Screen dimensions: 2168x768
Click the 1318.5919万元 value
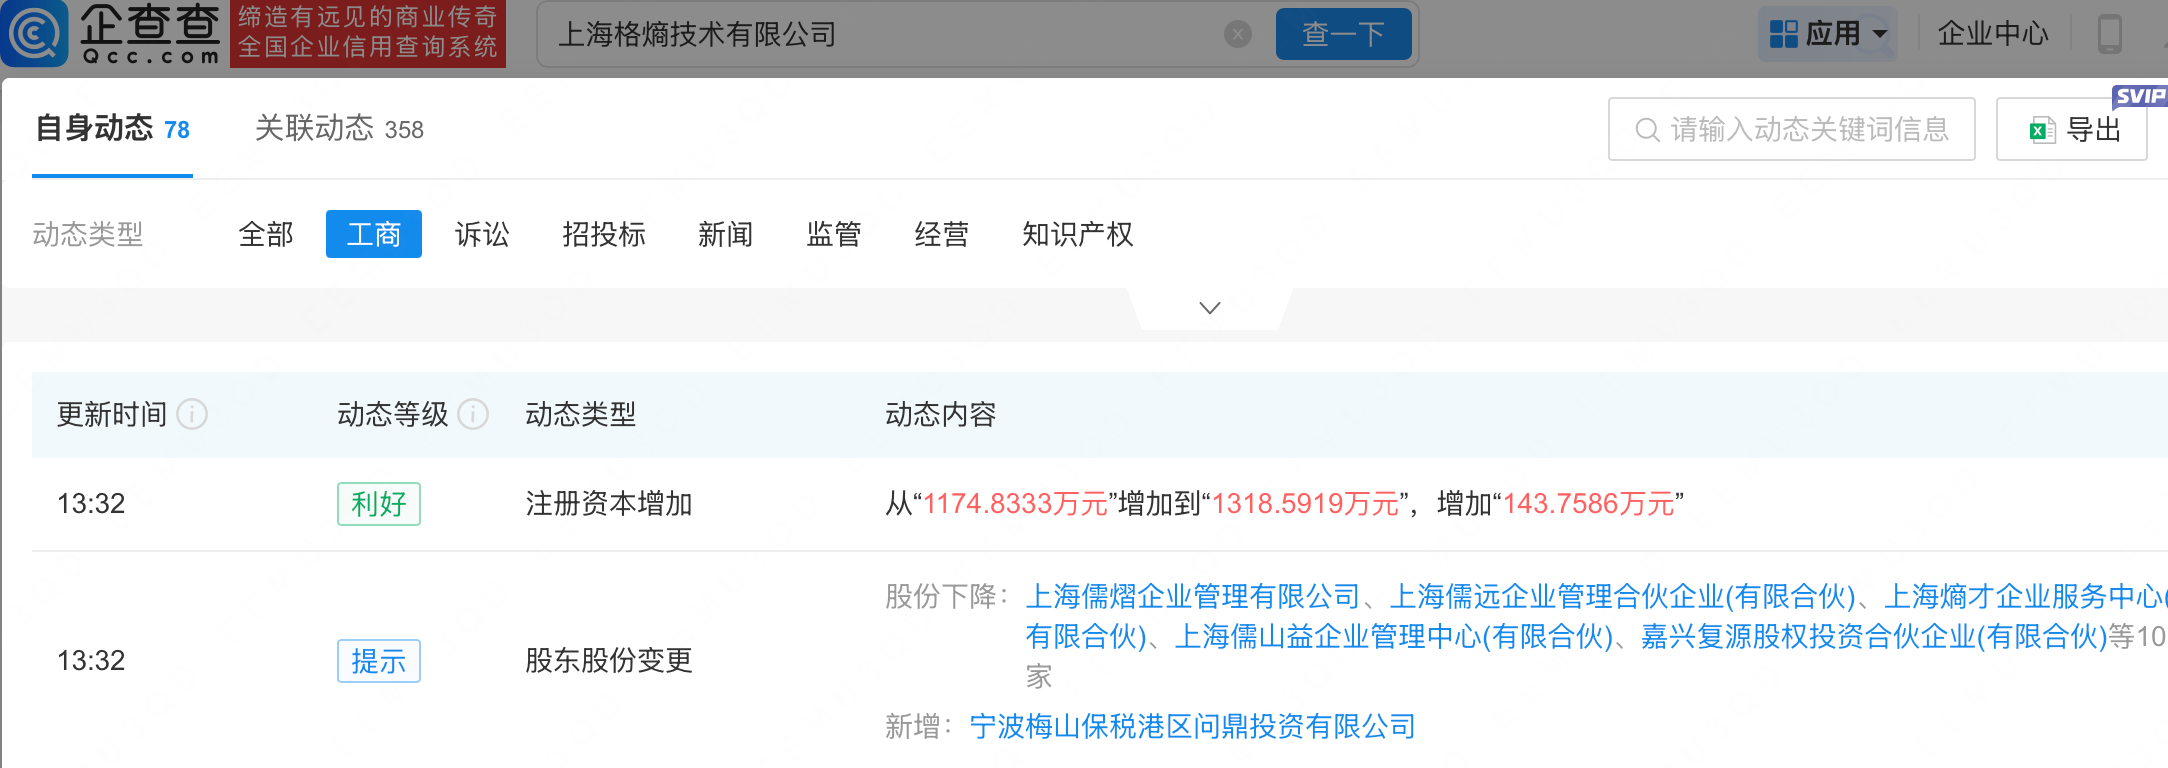[x=1305, y=504]
